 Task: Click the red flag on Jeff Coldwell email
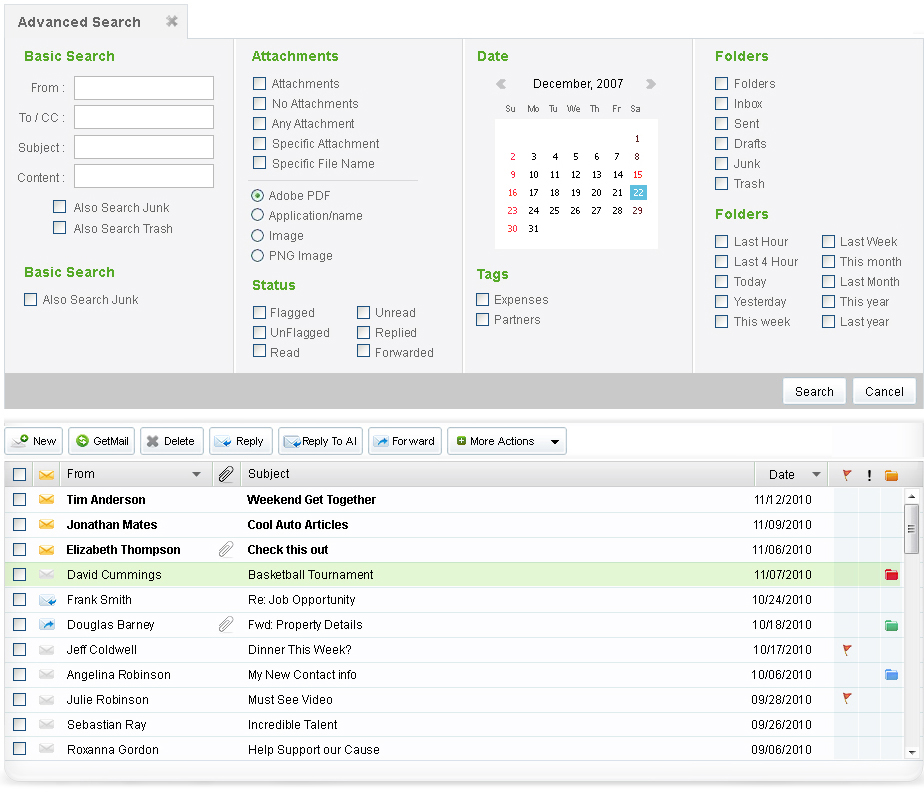tap(847, 650)
